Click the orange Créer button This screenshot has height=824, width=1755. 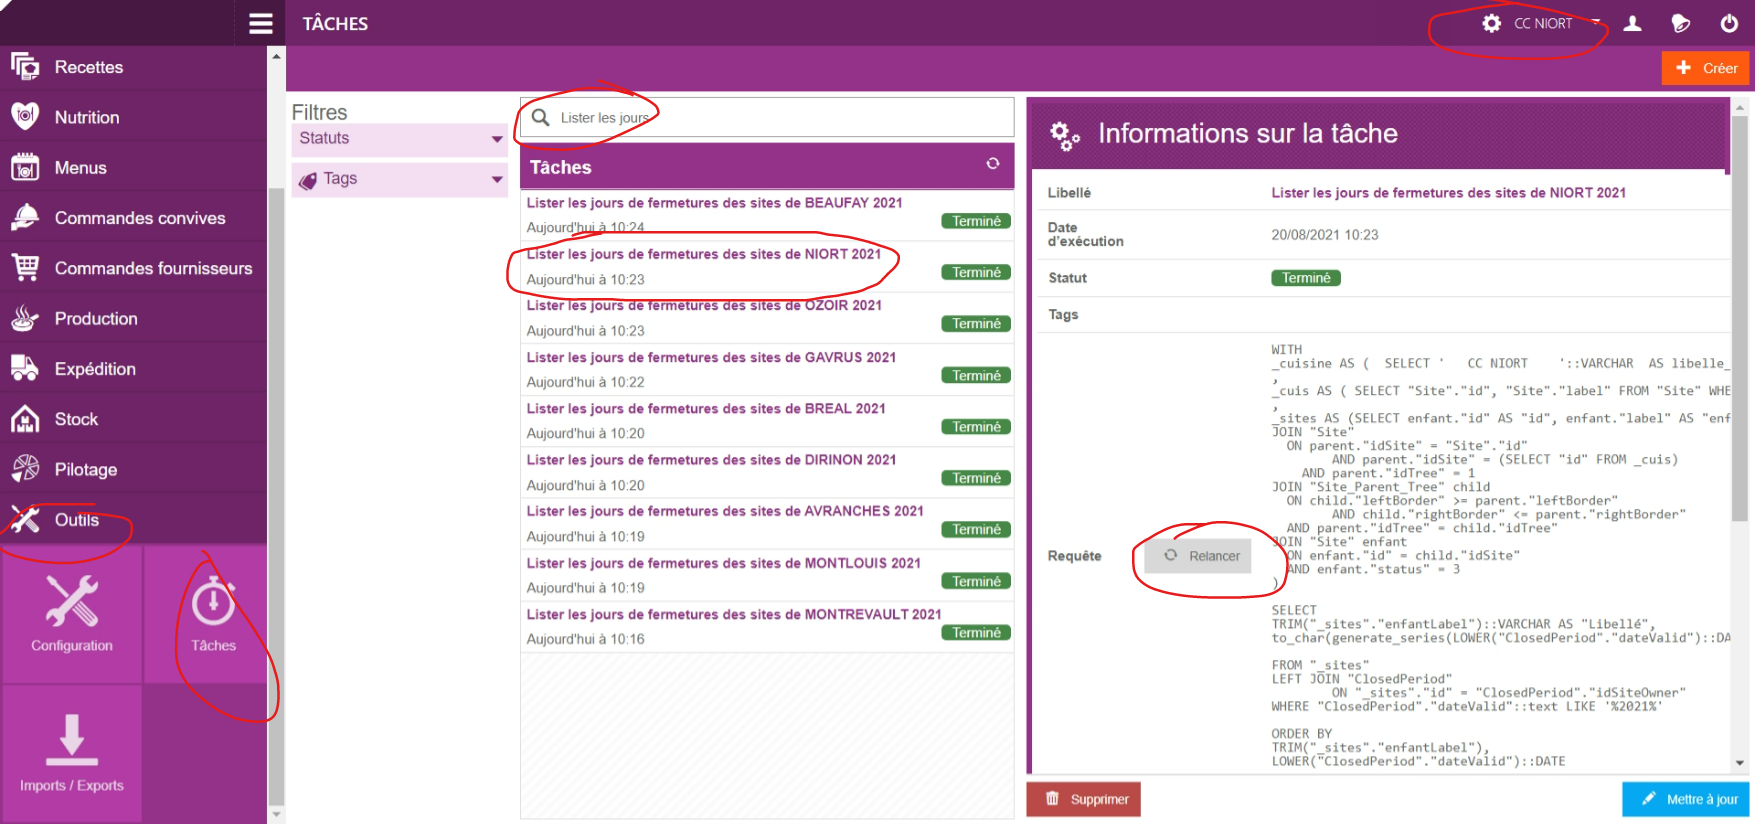tap(1706, 68)
